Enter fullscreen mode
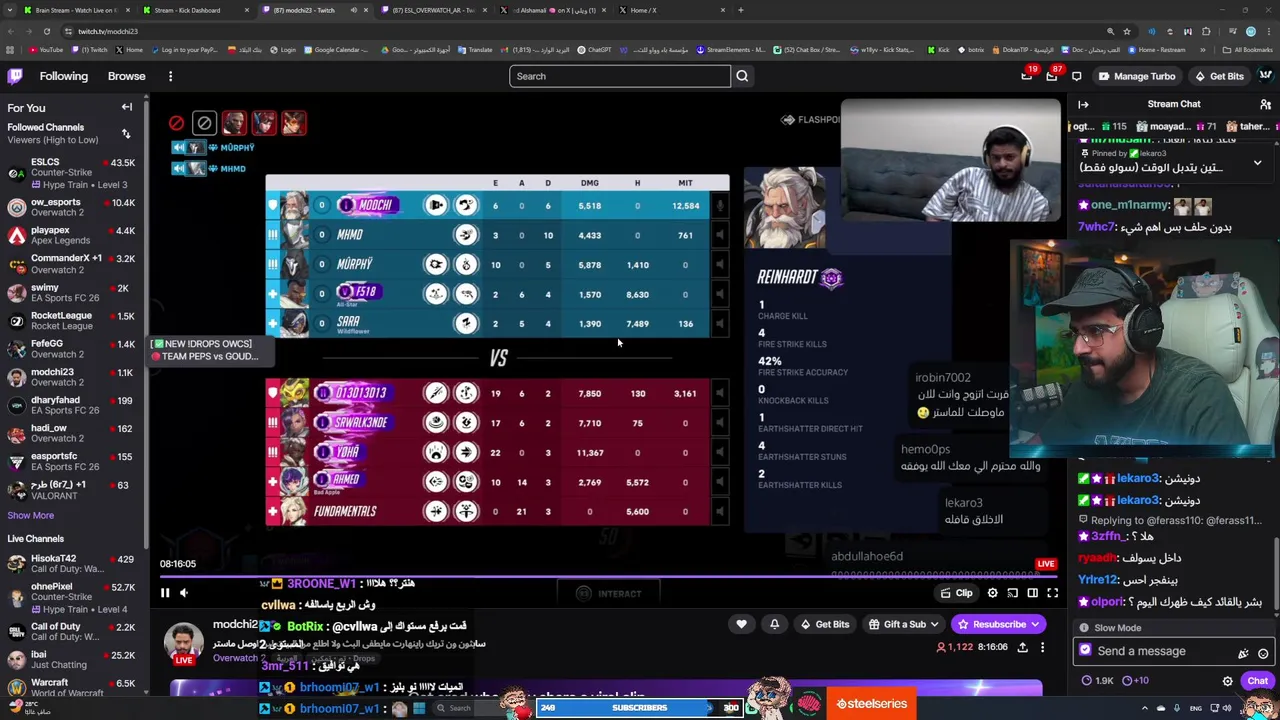The width and height of the screenshot is (1280, 720). click(x=1052, y=593)
